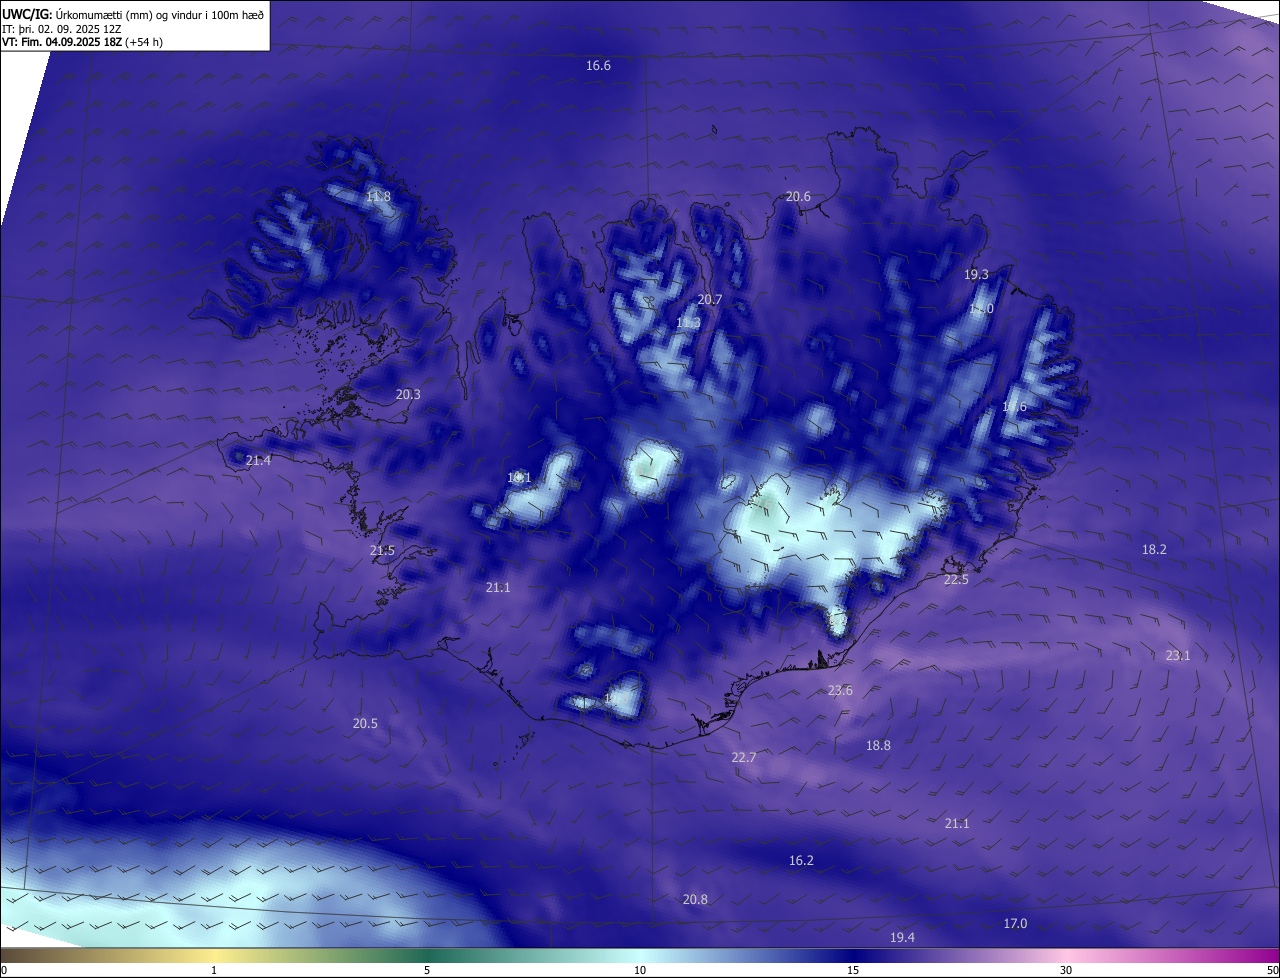Click the valid time "VT: Fim. 04.09.2025 18Z (+54 h)"
Screen dimensions: 1280x978
point(82,42)
